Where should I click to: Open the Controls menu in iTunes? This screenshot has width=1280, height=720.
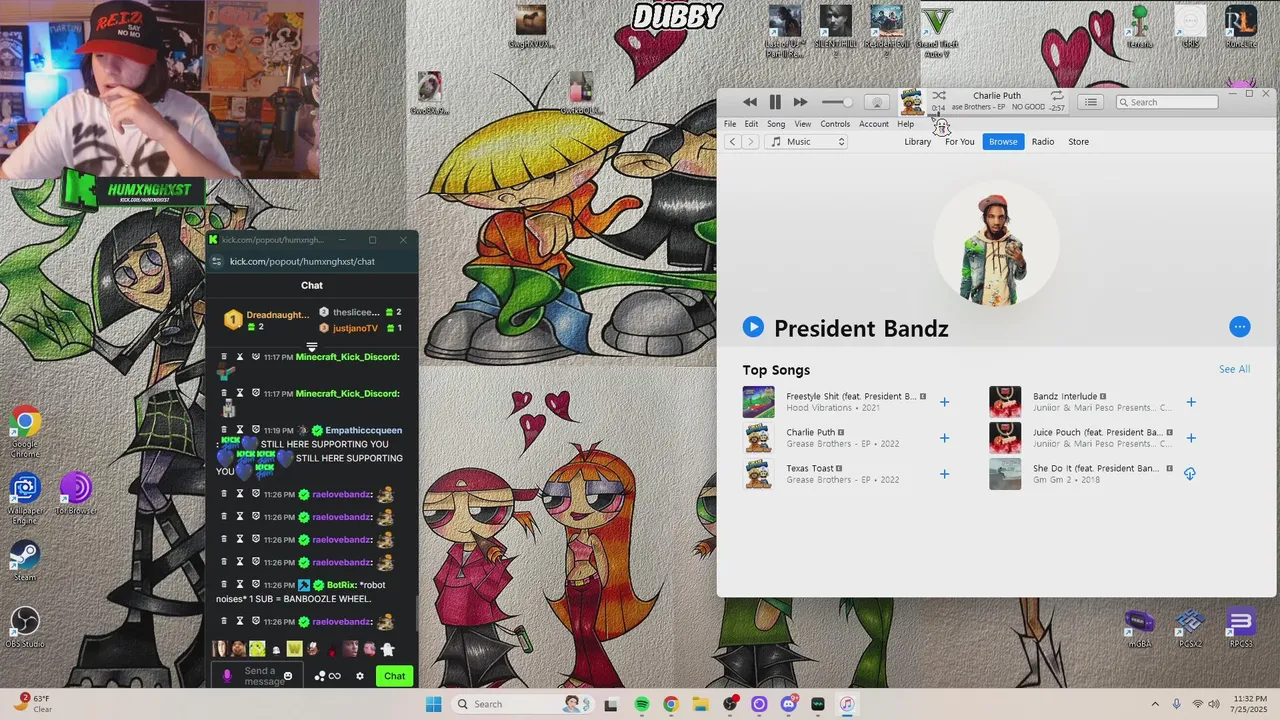pyautogui.click(x=835, y=124)
